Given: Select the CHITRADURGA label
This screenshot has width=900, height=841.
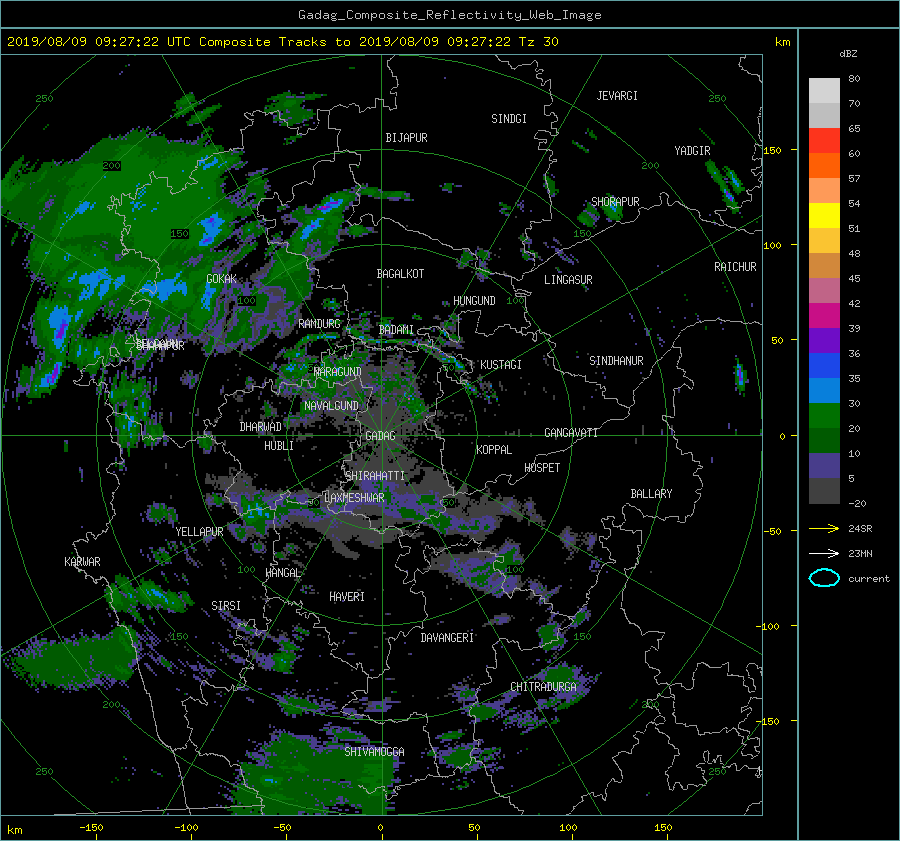Looking at the screenshot, I should tap(543, 687).
